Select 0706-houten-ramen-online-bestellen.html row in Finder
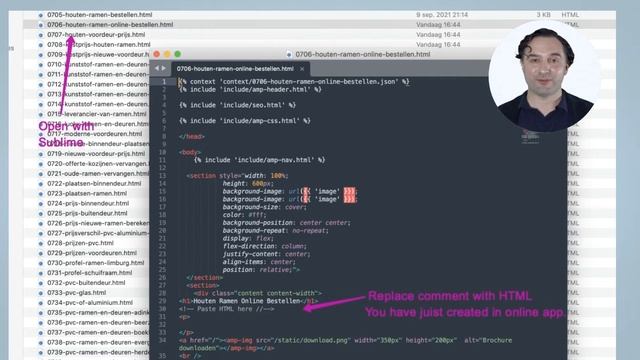The width and height of the screenshot is (640, 360). 319,24
